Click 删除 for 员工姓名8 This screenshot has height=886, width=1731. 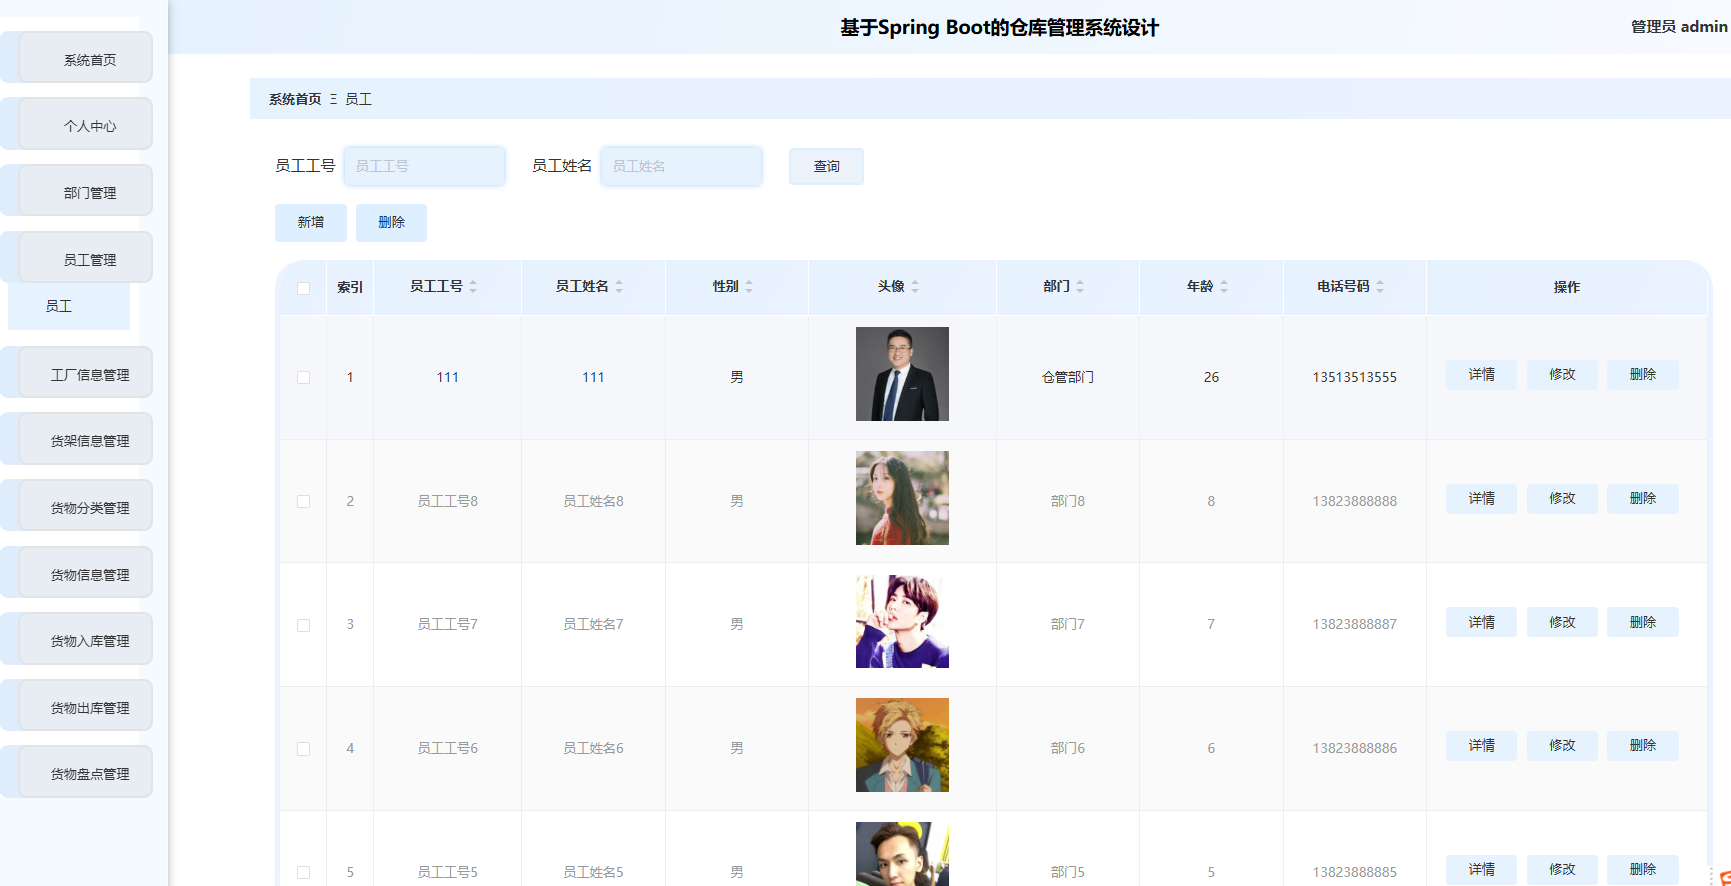(1642, 498)
